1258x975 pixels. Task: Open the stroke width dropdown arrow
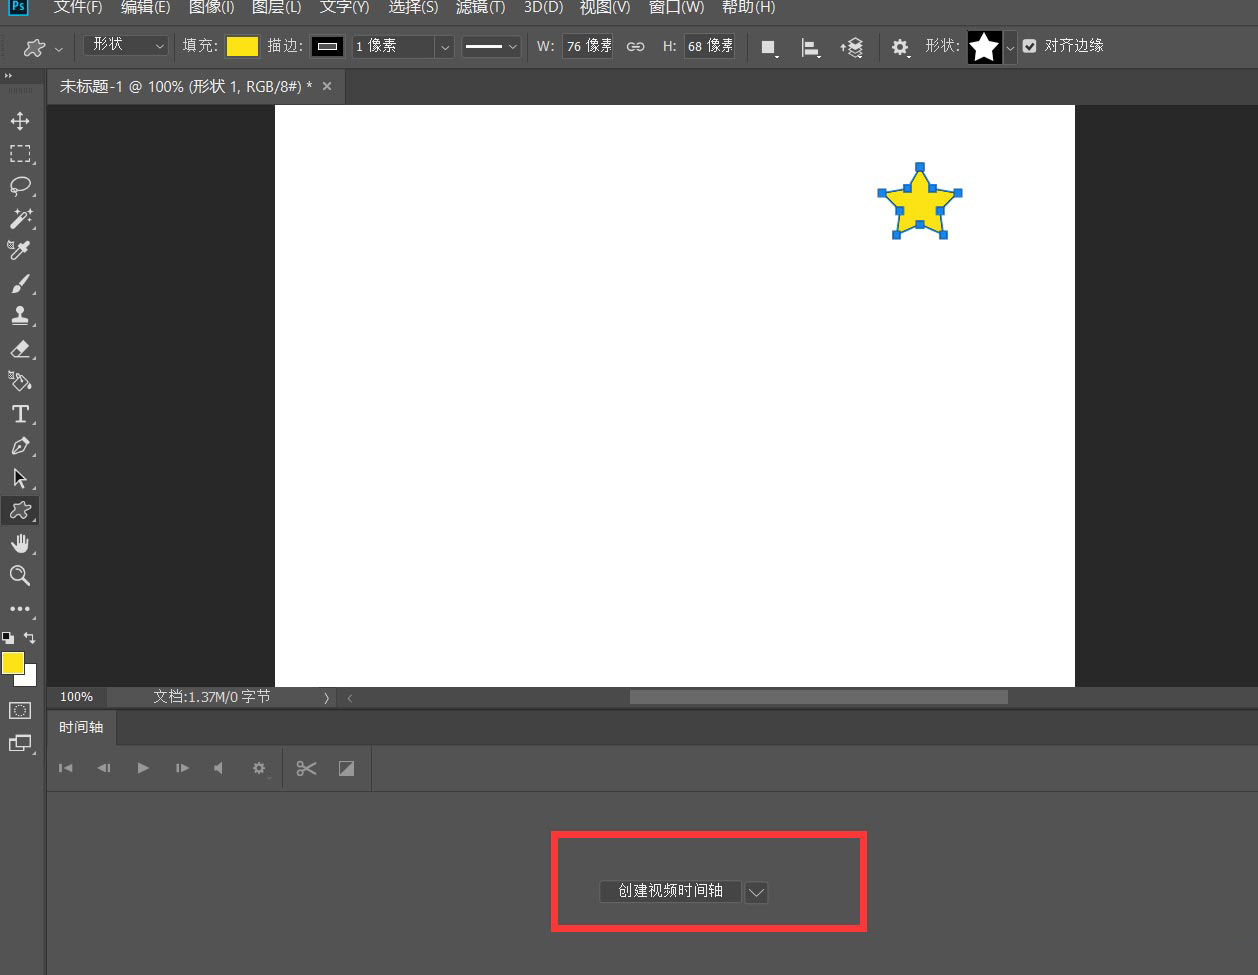tap(444, 47)
